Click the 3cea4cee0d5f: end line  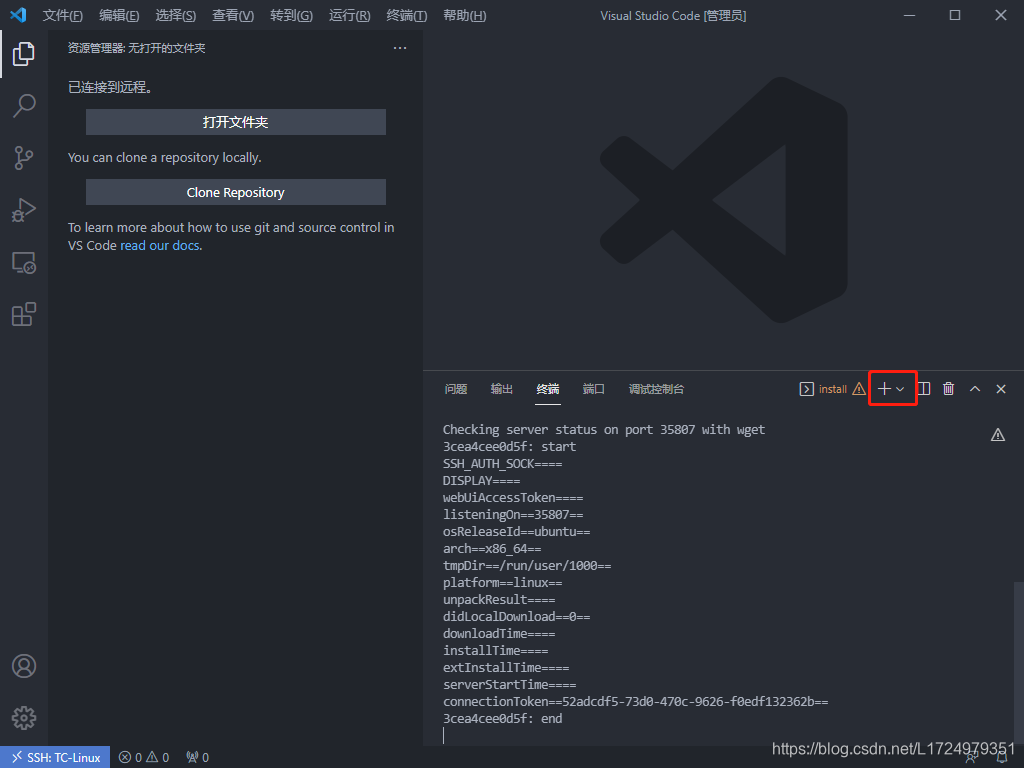[503, 719]
